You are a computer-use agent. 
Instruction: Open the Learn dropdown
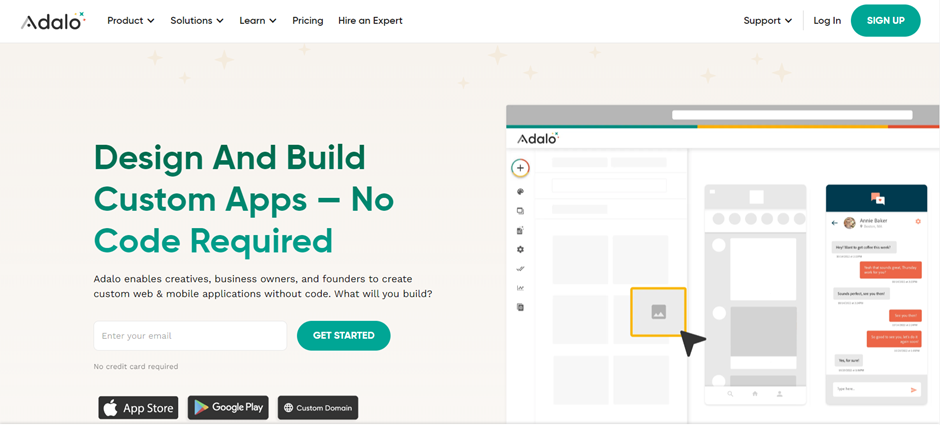point(258,20)
